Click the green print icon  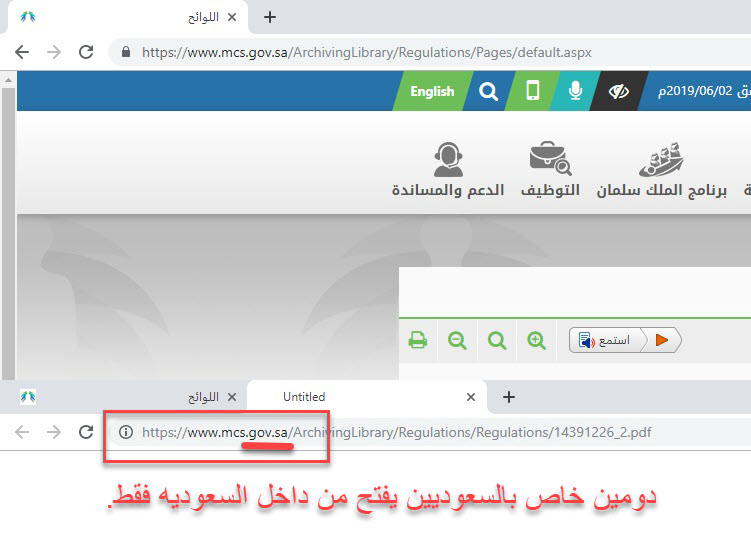(x=418, y=341)
